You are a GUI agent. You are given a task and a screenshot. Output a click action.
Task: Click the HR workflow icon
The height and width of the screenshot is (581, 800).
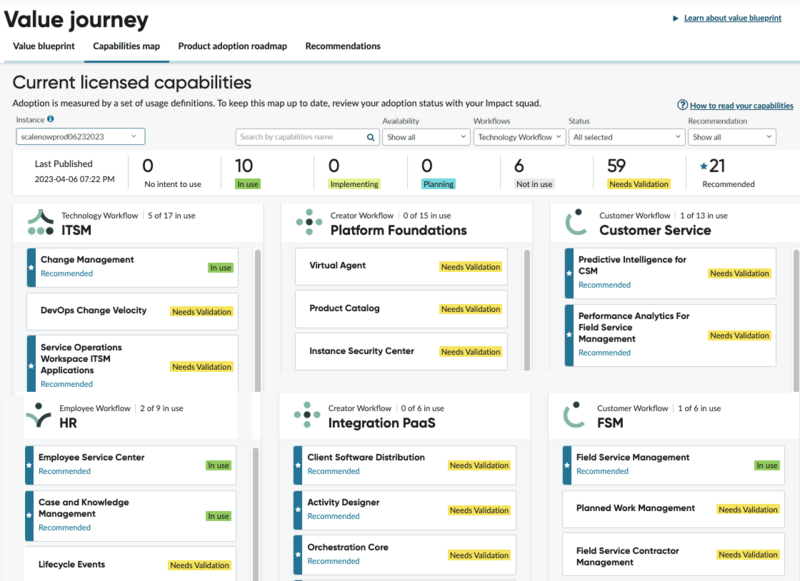(39, 415)
